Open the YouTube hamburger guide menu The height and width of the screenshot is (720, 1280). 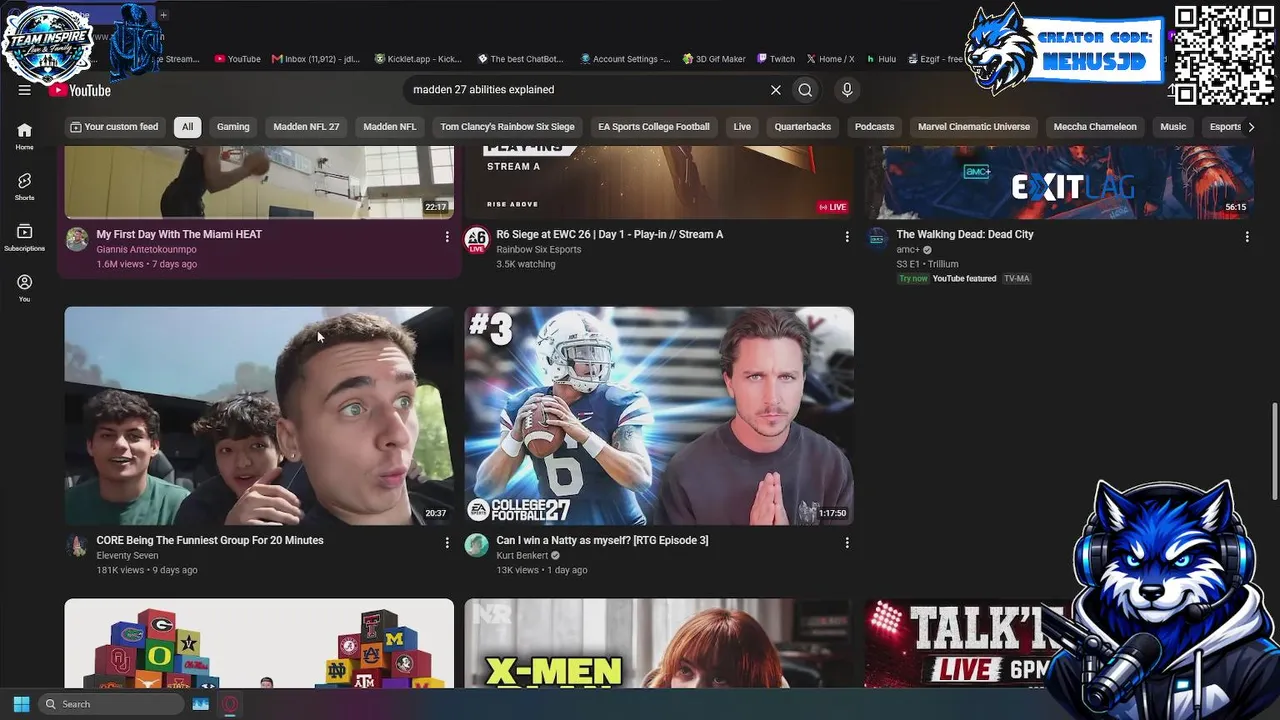(x=24, y=90)
